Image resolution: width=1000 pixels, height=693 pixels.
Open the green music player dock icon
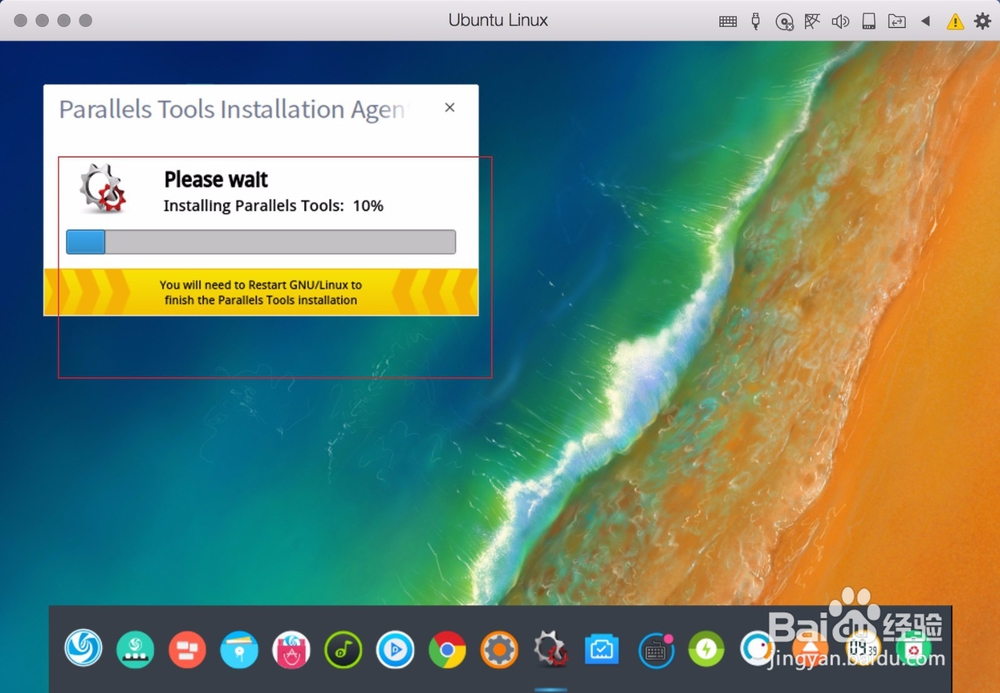[x=343, y=649]
